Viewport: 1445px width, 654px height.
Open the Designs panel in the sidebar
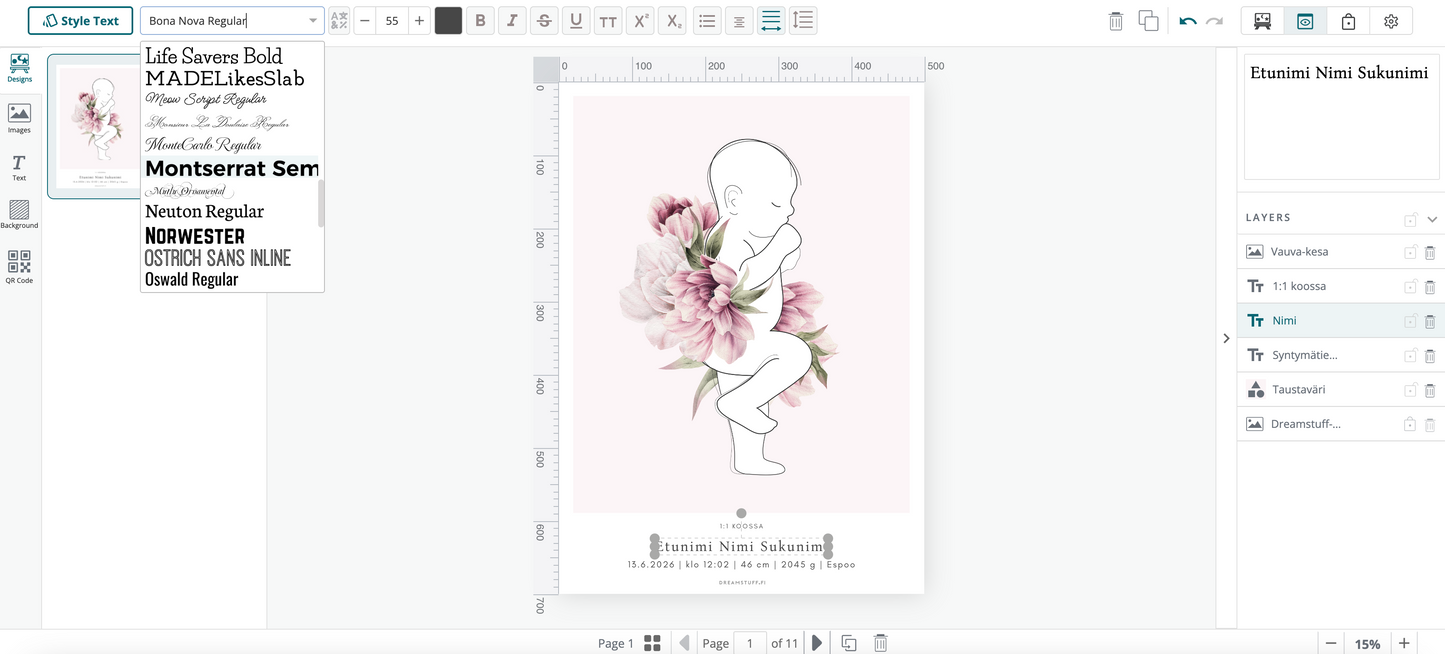(19, 68)
